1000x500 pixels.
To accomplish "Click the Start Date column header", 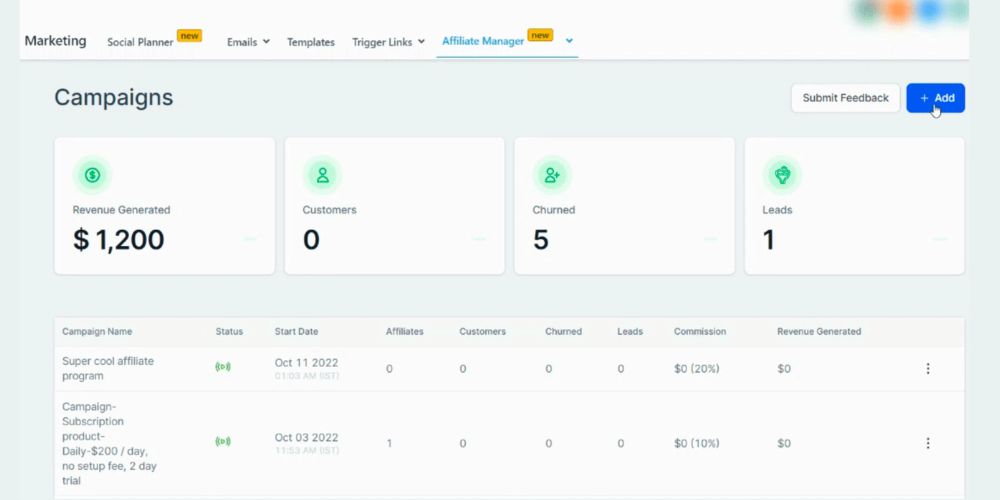I will click(299, 331).
